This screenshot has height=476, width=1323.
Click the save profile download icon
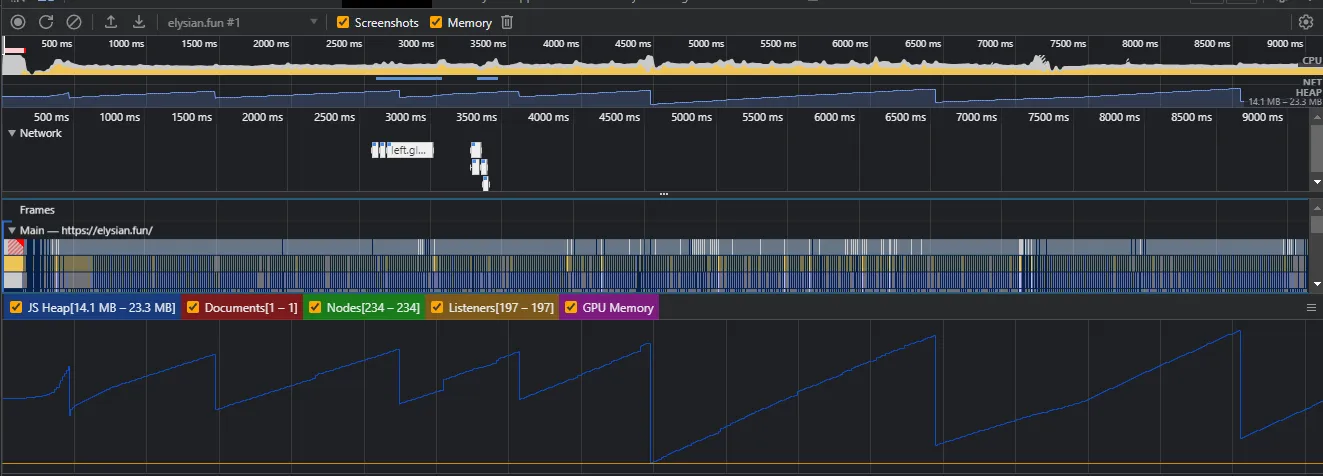[x=139, y=22]
